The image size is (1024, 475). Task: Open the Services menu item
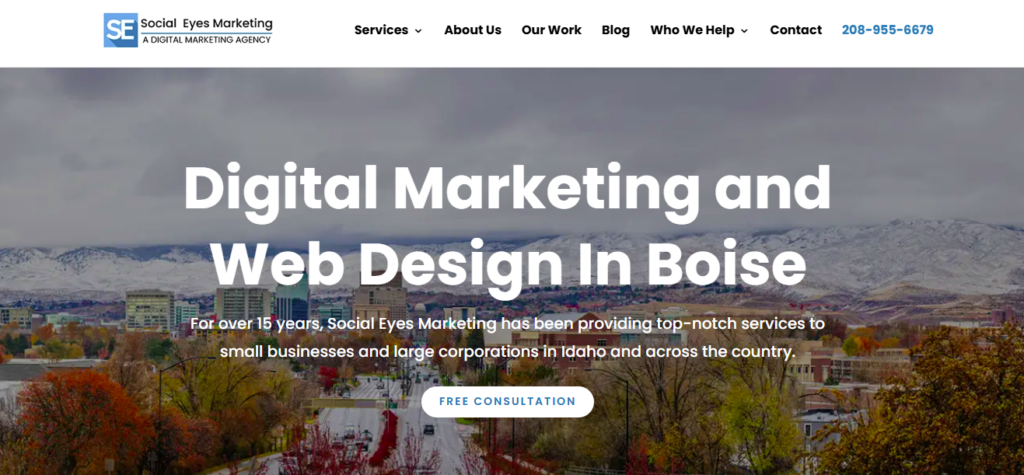(381, 30)
